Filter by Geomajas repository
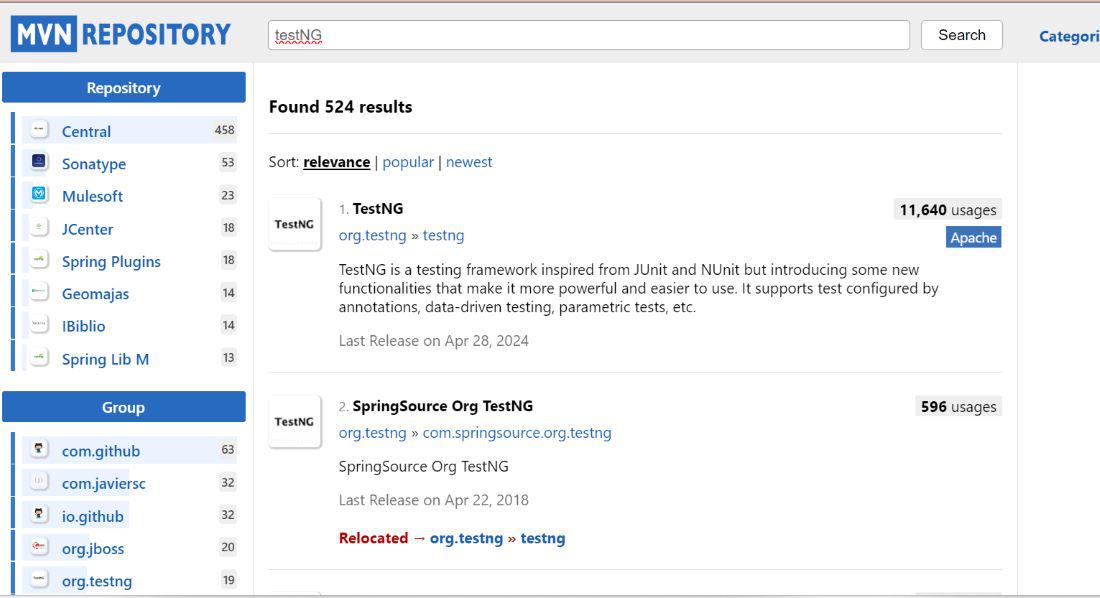1100x598 pixels. [x=95, y=293]
